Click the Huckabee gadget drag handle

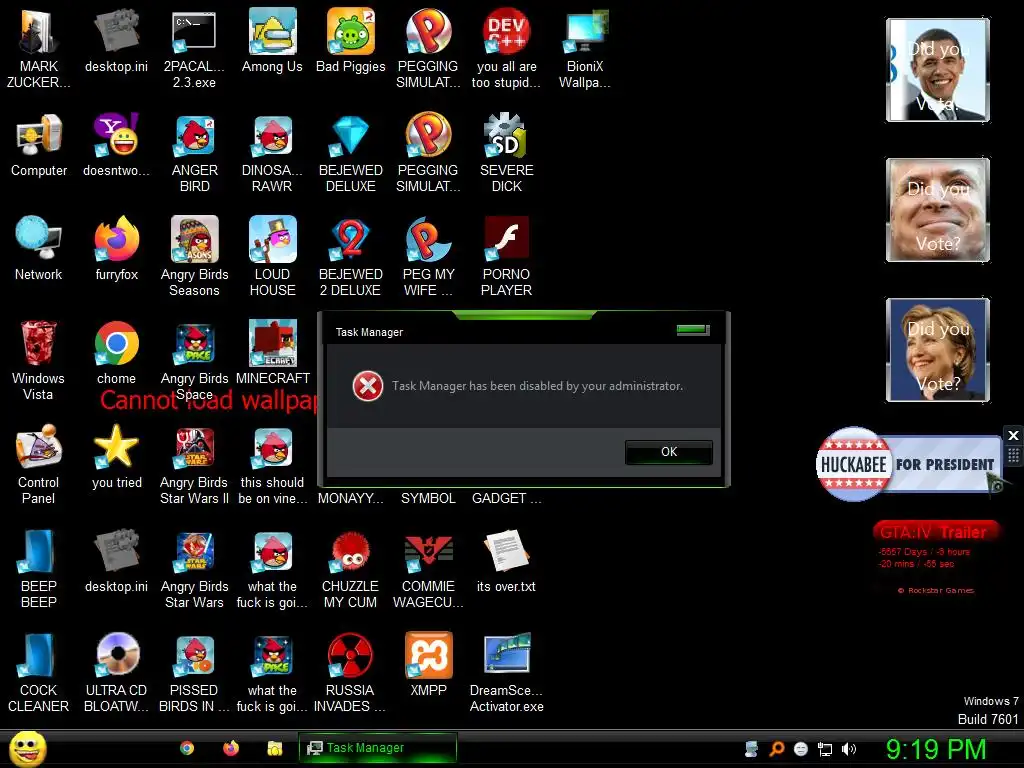point(1013,455)
